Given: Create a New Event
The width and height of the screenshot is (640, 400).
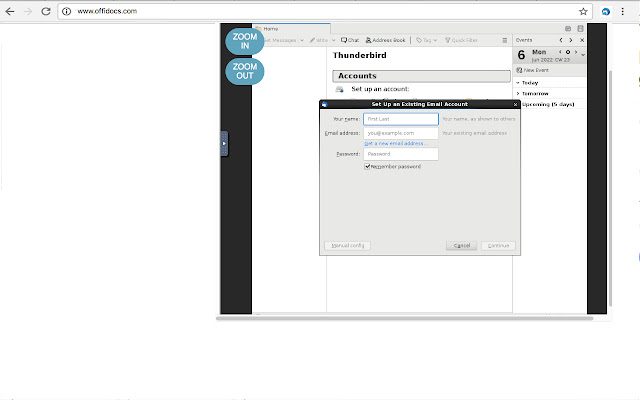Looking at the screenshot, I should 533,70.
